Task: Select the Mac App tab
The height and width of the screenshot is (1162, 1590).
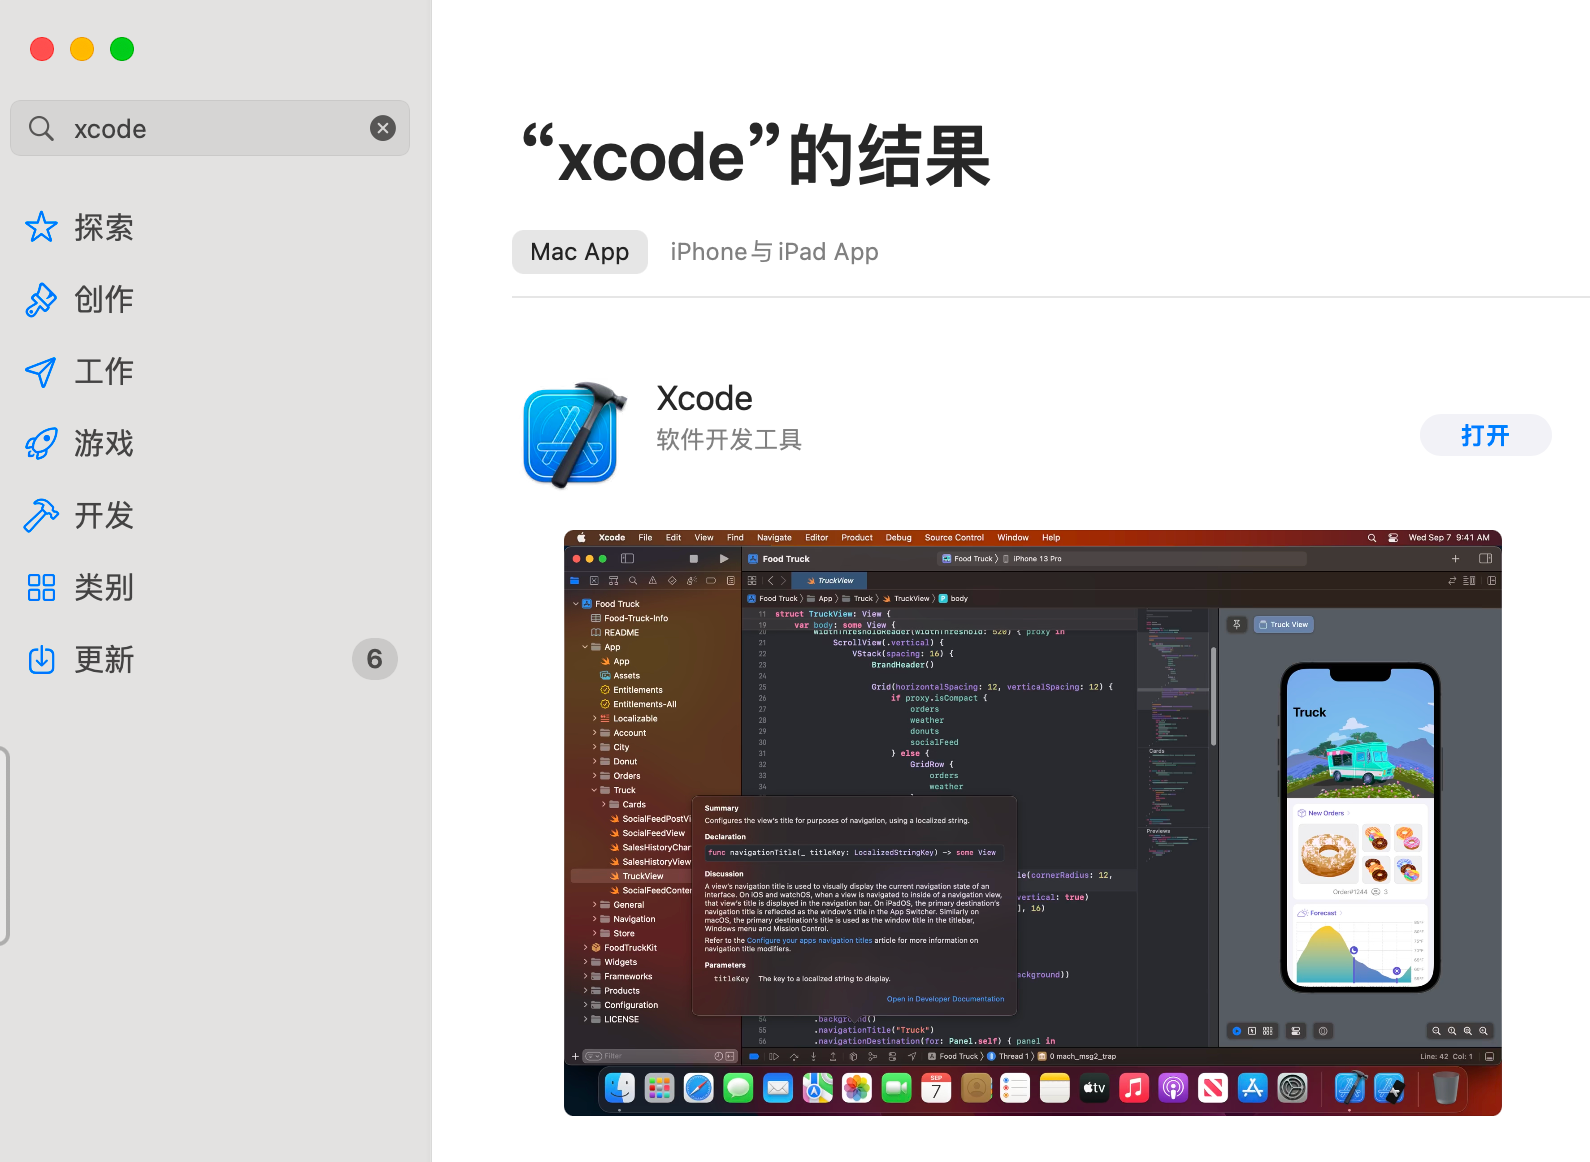Action: pyautogui.click(x=580, y=252)
